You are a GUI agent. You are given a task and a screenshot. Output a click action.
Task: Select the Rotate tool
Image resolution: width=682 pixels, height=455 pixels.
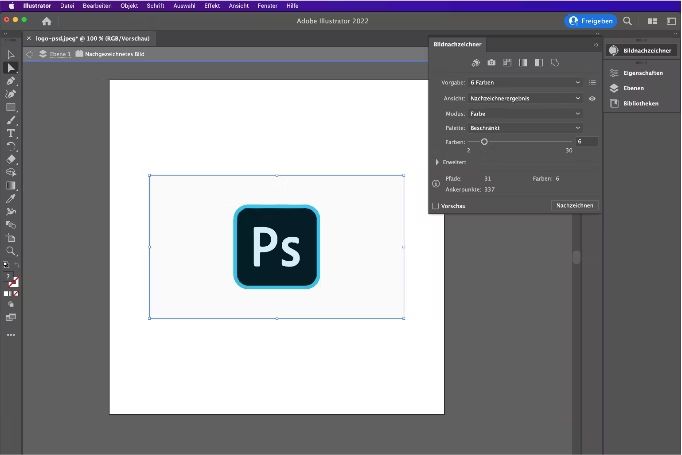click(11, 146)
